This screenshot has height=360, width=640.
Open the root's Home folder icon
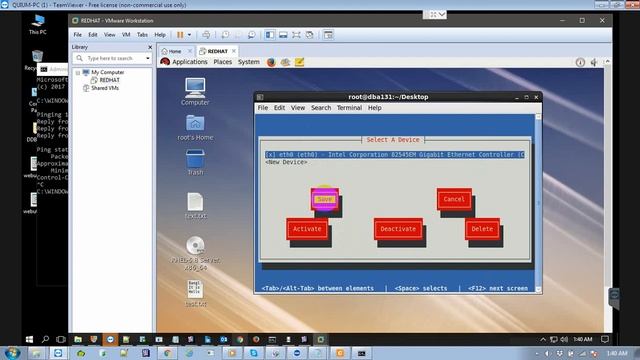pos(195,127)
